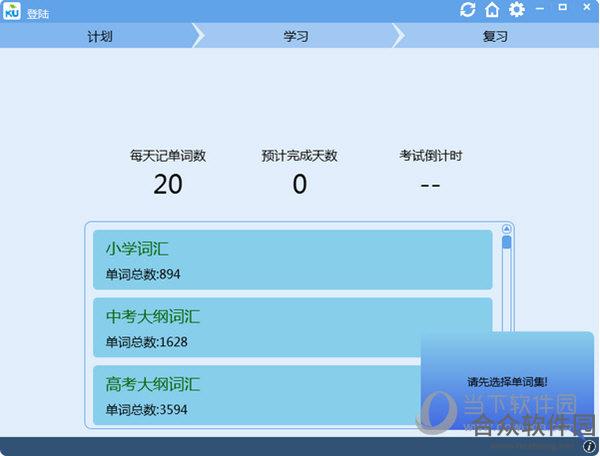
Task: Switch to the 复习 tab
Action: [495, 36]
